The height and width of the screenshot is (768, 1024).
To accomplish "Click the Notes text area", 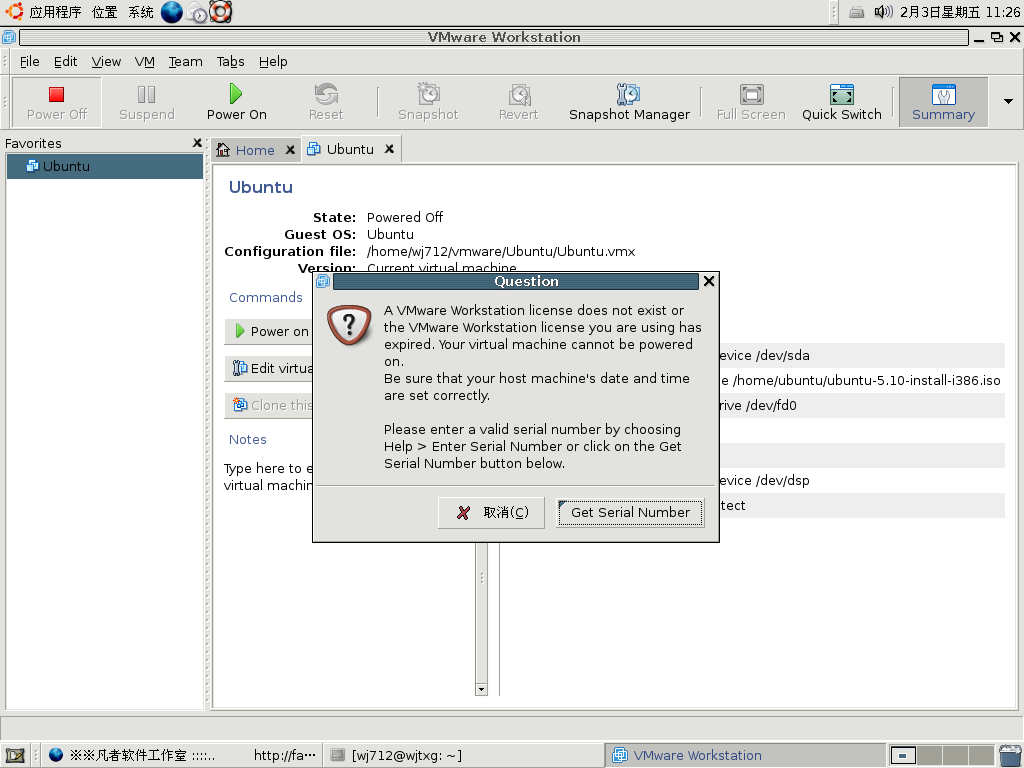I will tap(268, 477).
